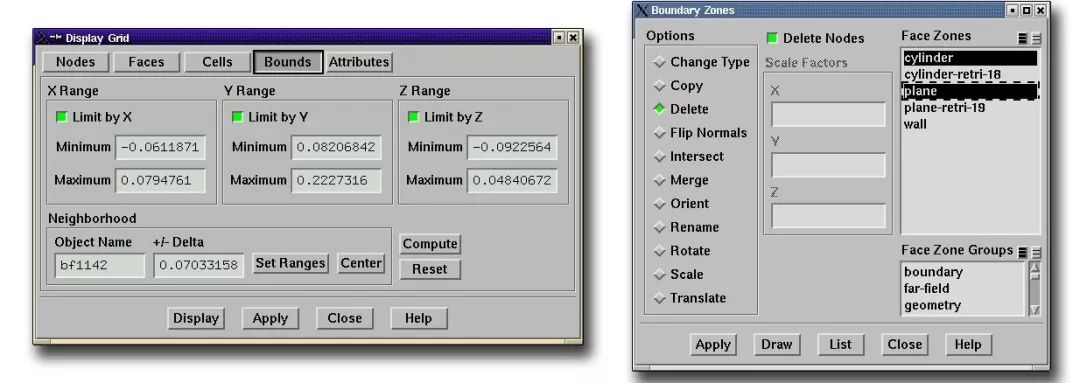Screen dimensions: 1080x383
Task: Select the Delete radio option
Action: 681,109
